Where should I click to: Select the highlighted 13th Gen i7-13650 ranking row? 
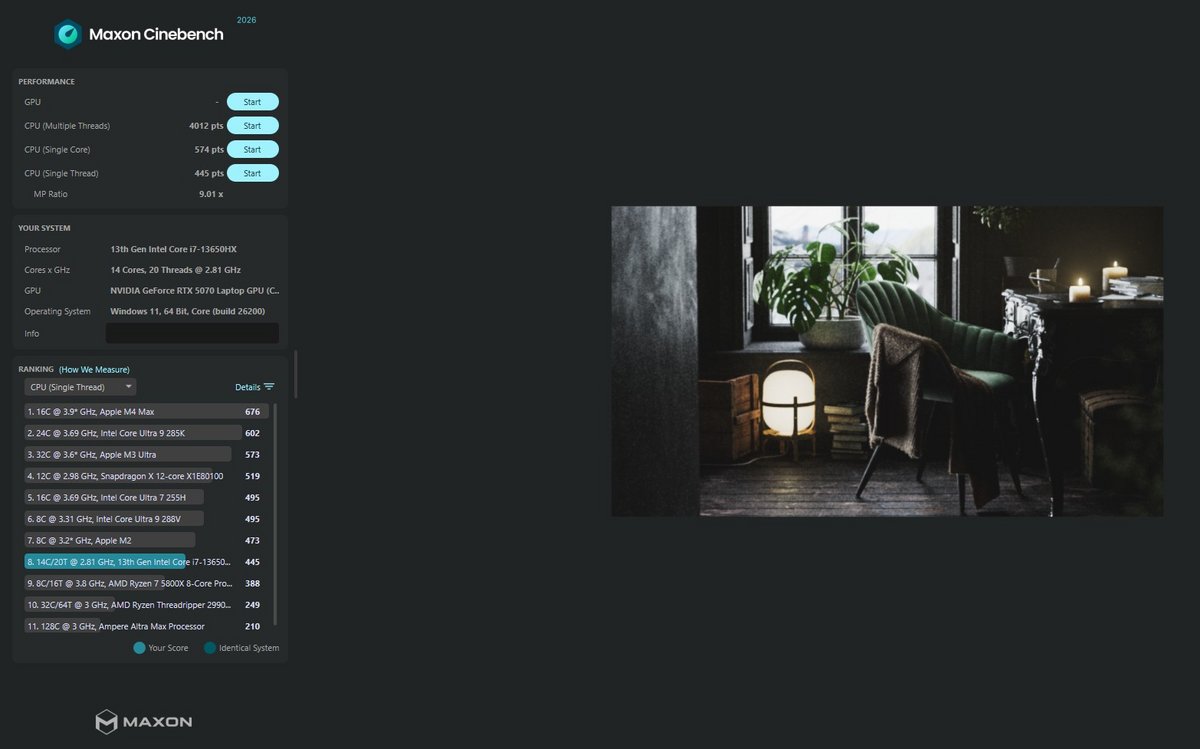(x=147, y=562)
